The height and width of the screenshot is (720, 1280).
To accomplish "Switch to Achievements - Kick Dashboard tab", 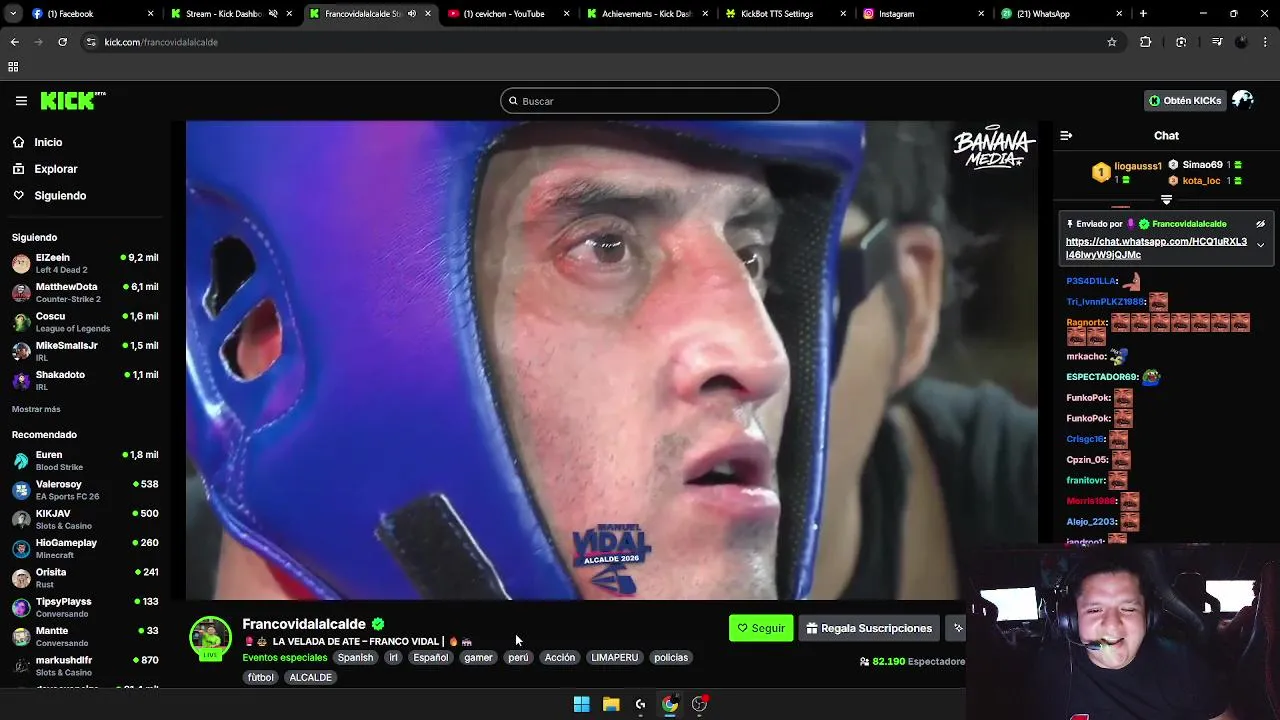I will coord(645,14).
